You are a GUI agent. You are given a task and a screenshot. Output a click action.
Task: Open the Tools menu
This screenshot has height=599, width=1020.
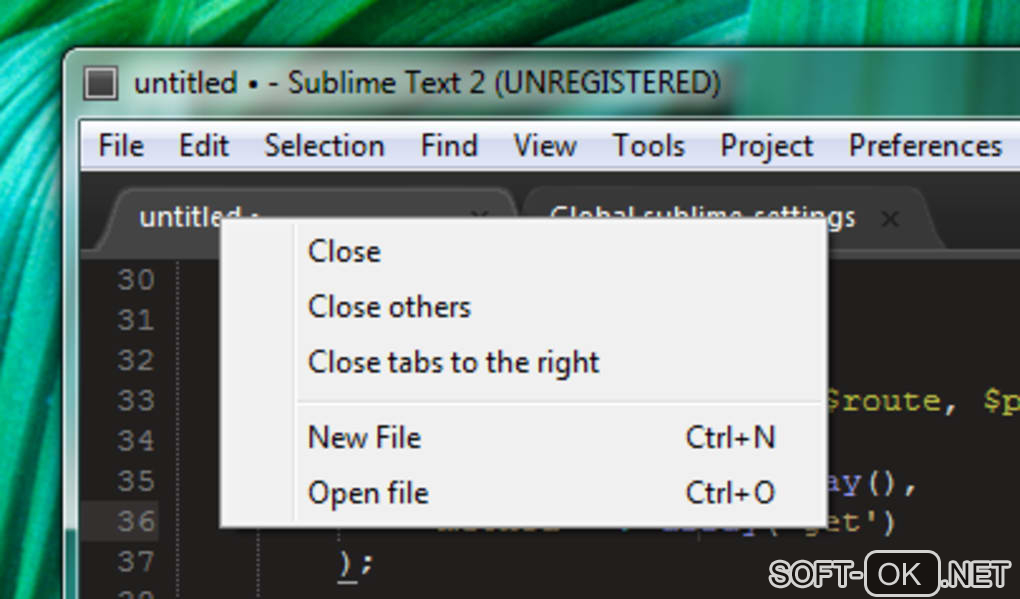tap(648, 146)
